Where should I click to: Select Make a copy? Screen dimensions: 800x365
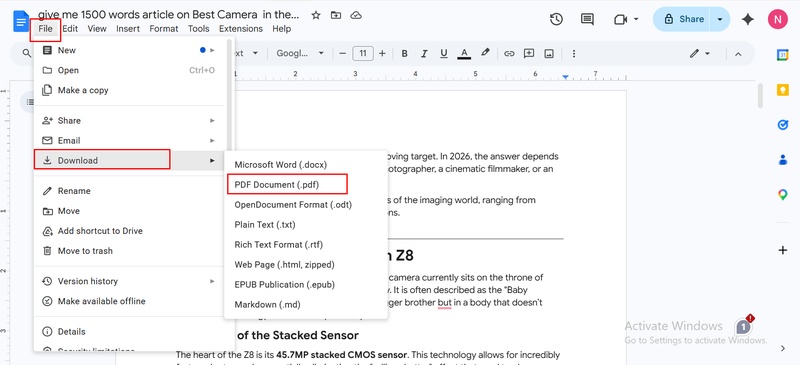[130, 90]
